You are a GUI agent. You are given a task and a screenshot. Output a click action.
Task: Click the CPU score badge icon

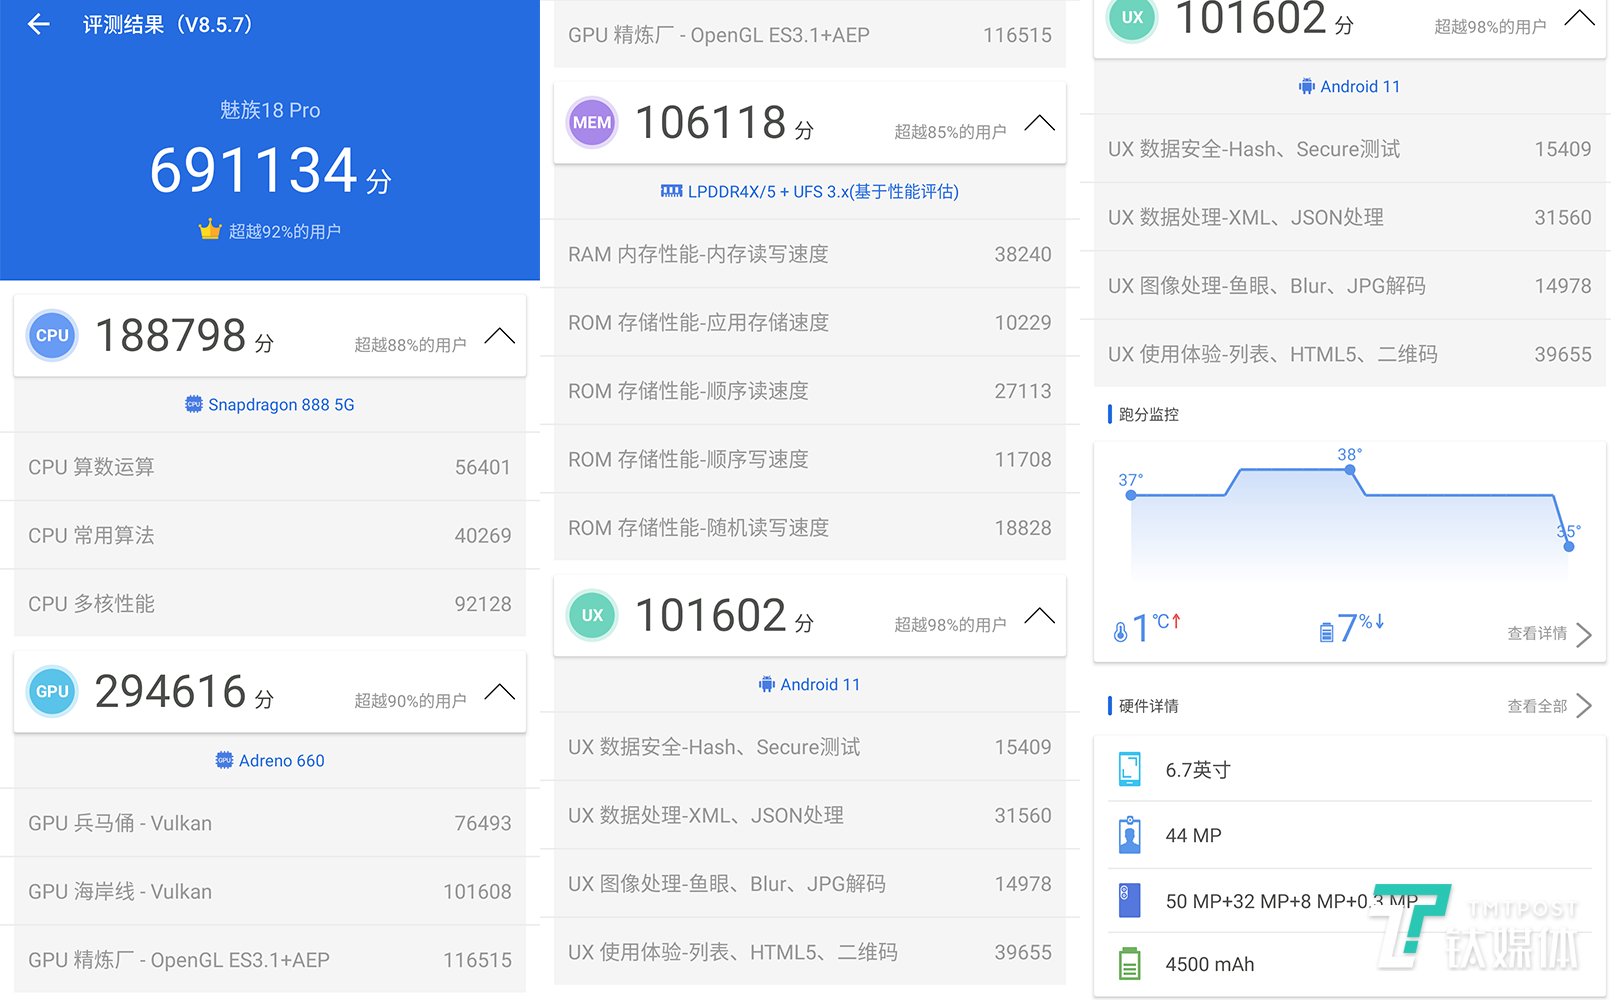point(51,336)
